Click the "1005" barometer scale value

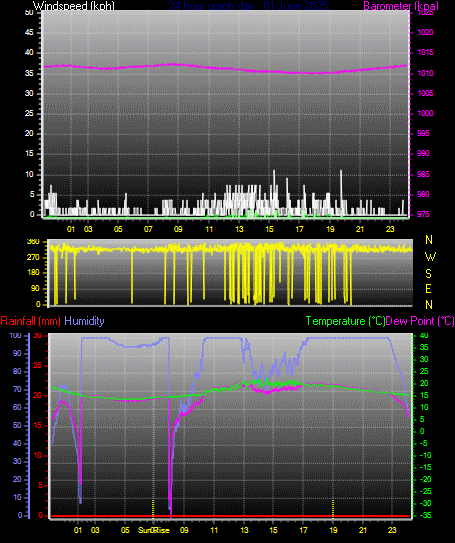click(425, 93)
